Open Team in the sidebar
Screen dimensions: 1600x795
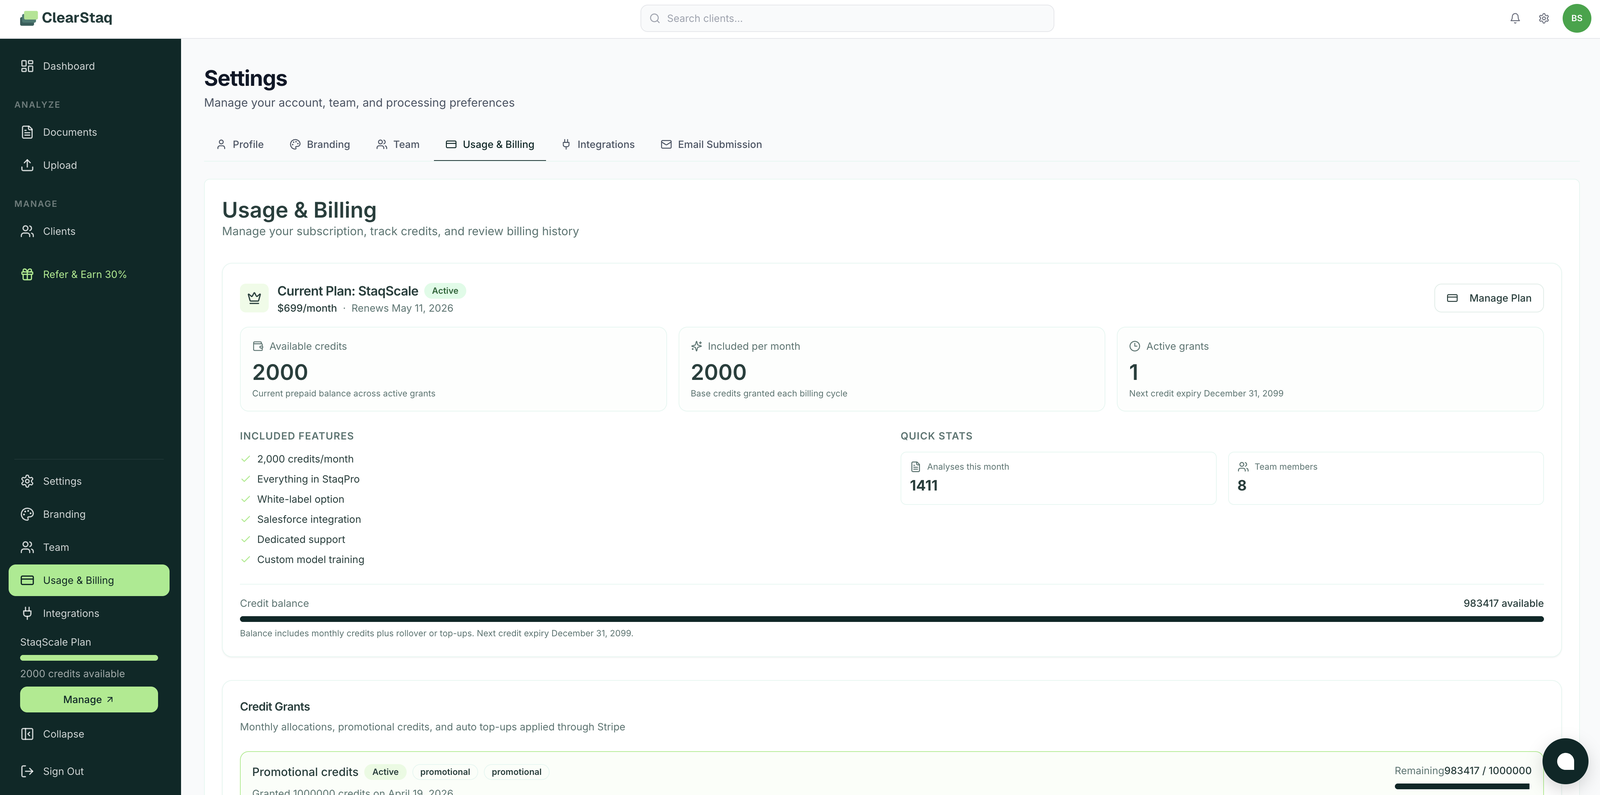point(89,547)
